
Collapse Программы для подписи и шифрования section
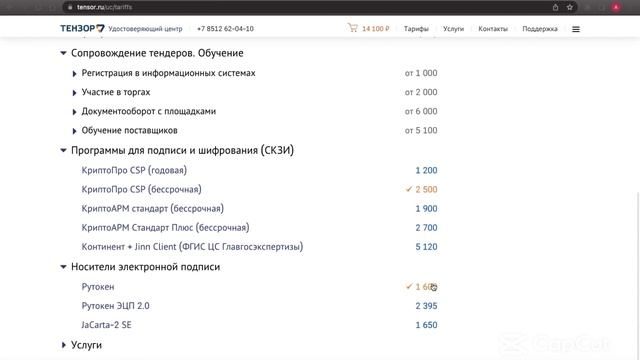63,150
